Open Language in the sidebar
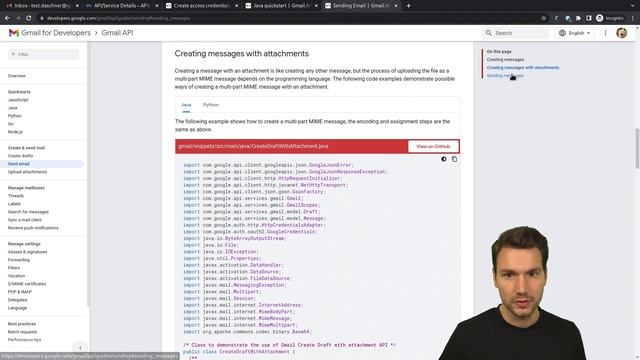The image size is (640, 360). click(x=17, y=308)
